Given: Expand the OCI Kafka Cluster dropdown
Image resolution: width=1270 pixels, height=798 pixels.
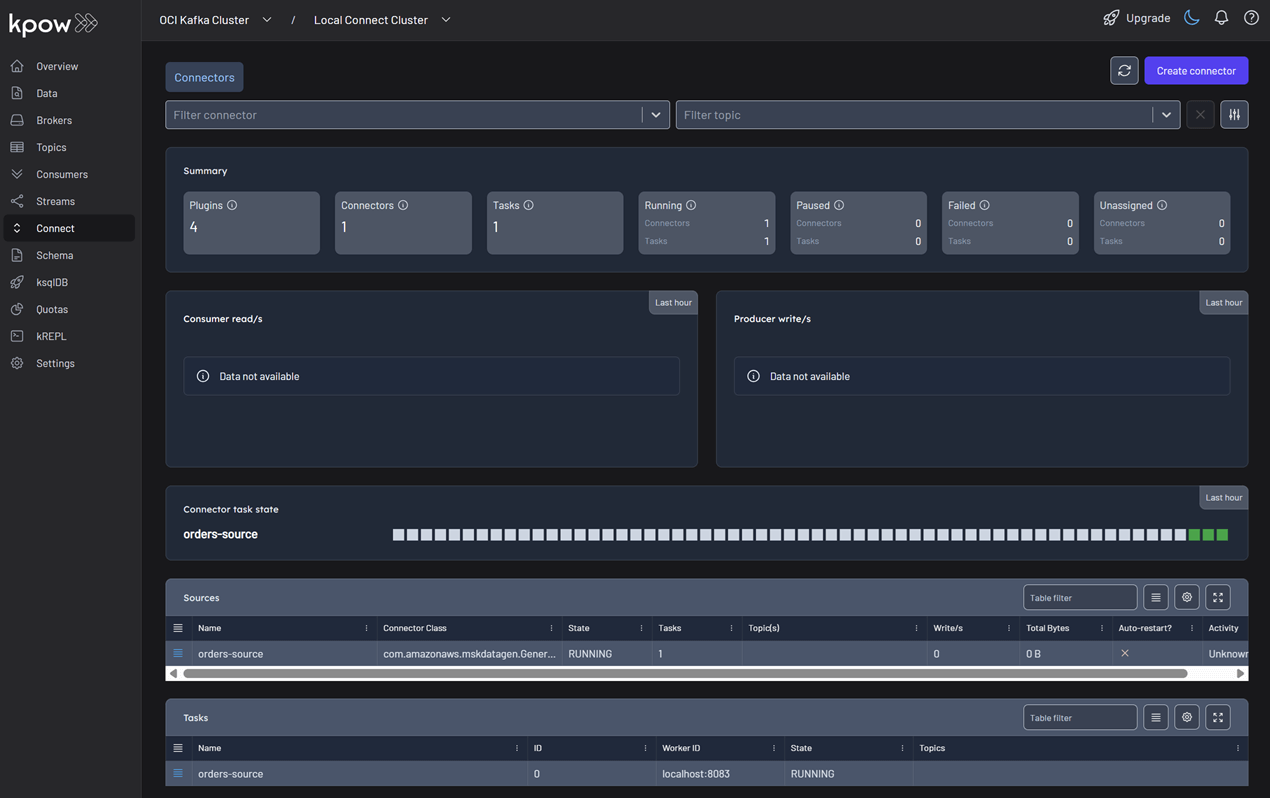Looking at the screenshot, I should coord(266,20).
